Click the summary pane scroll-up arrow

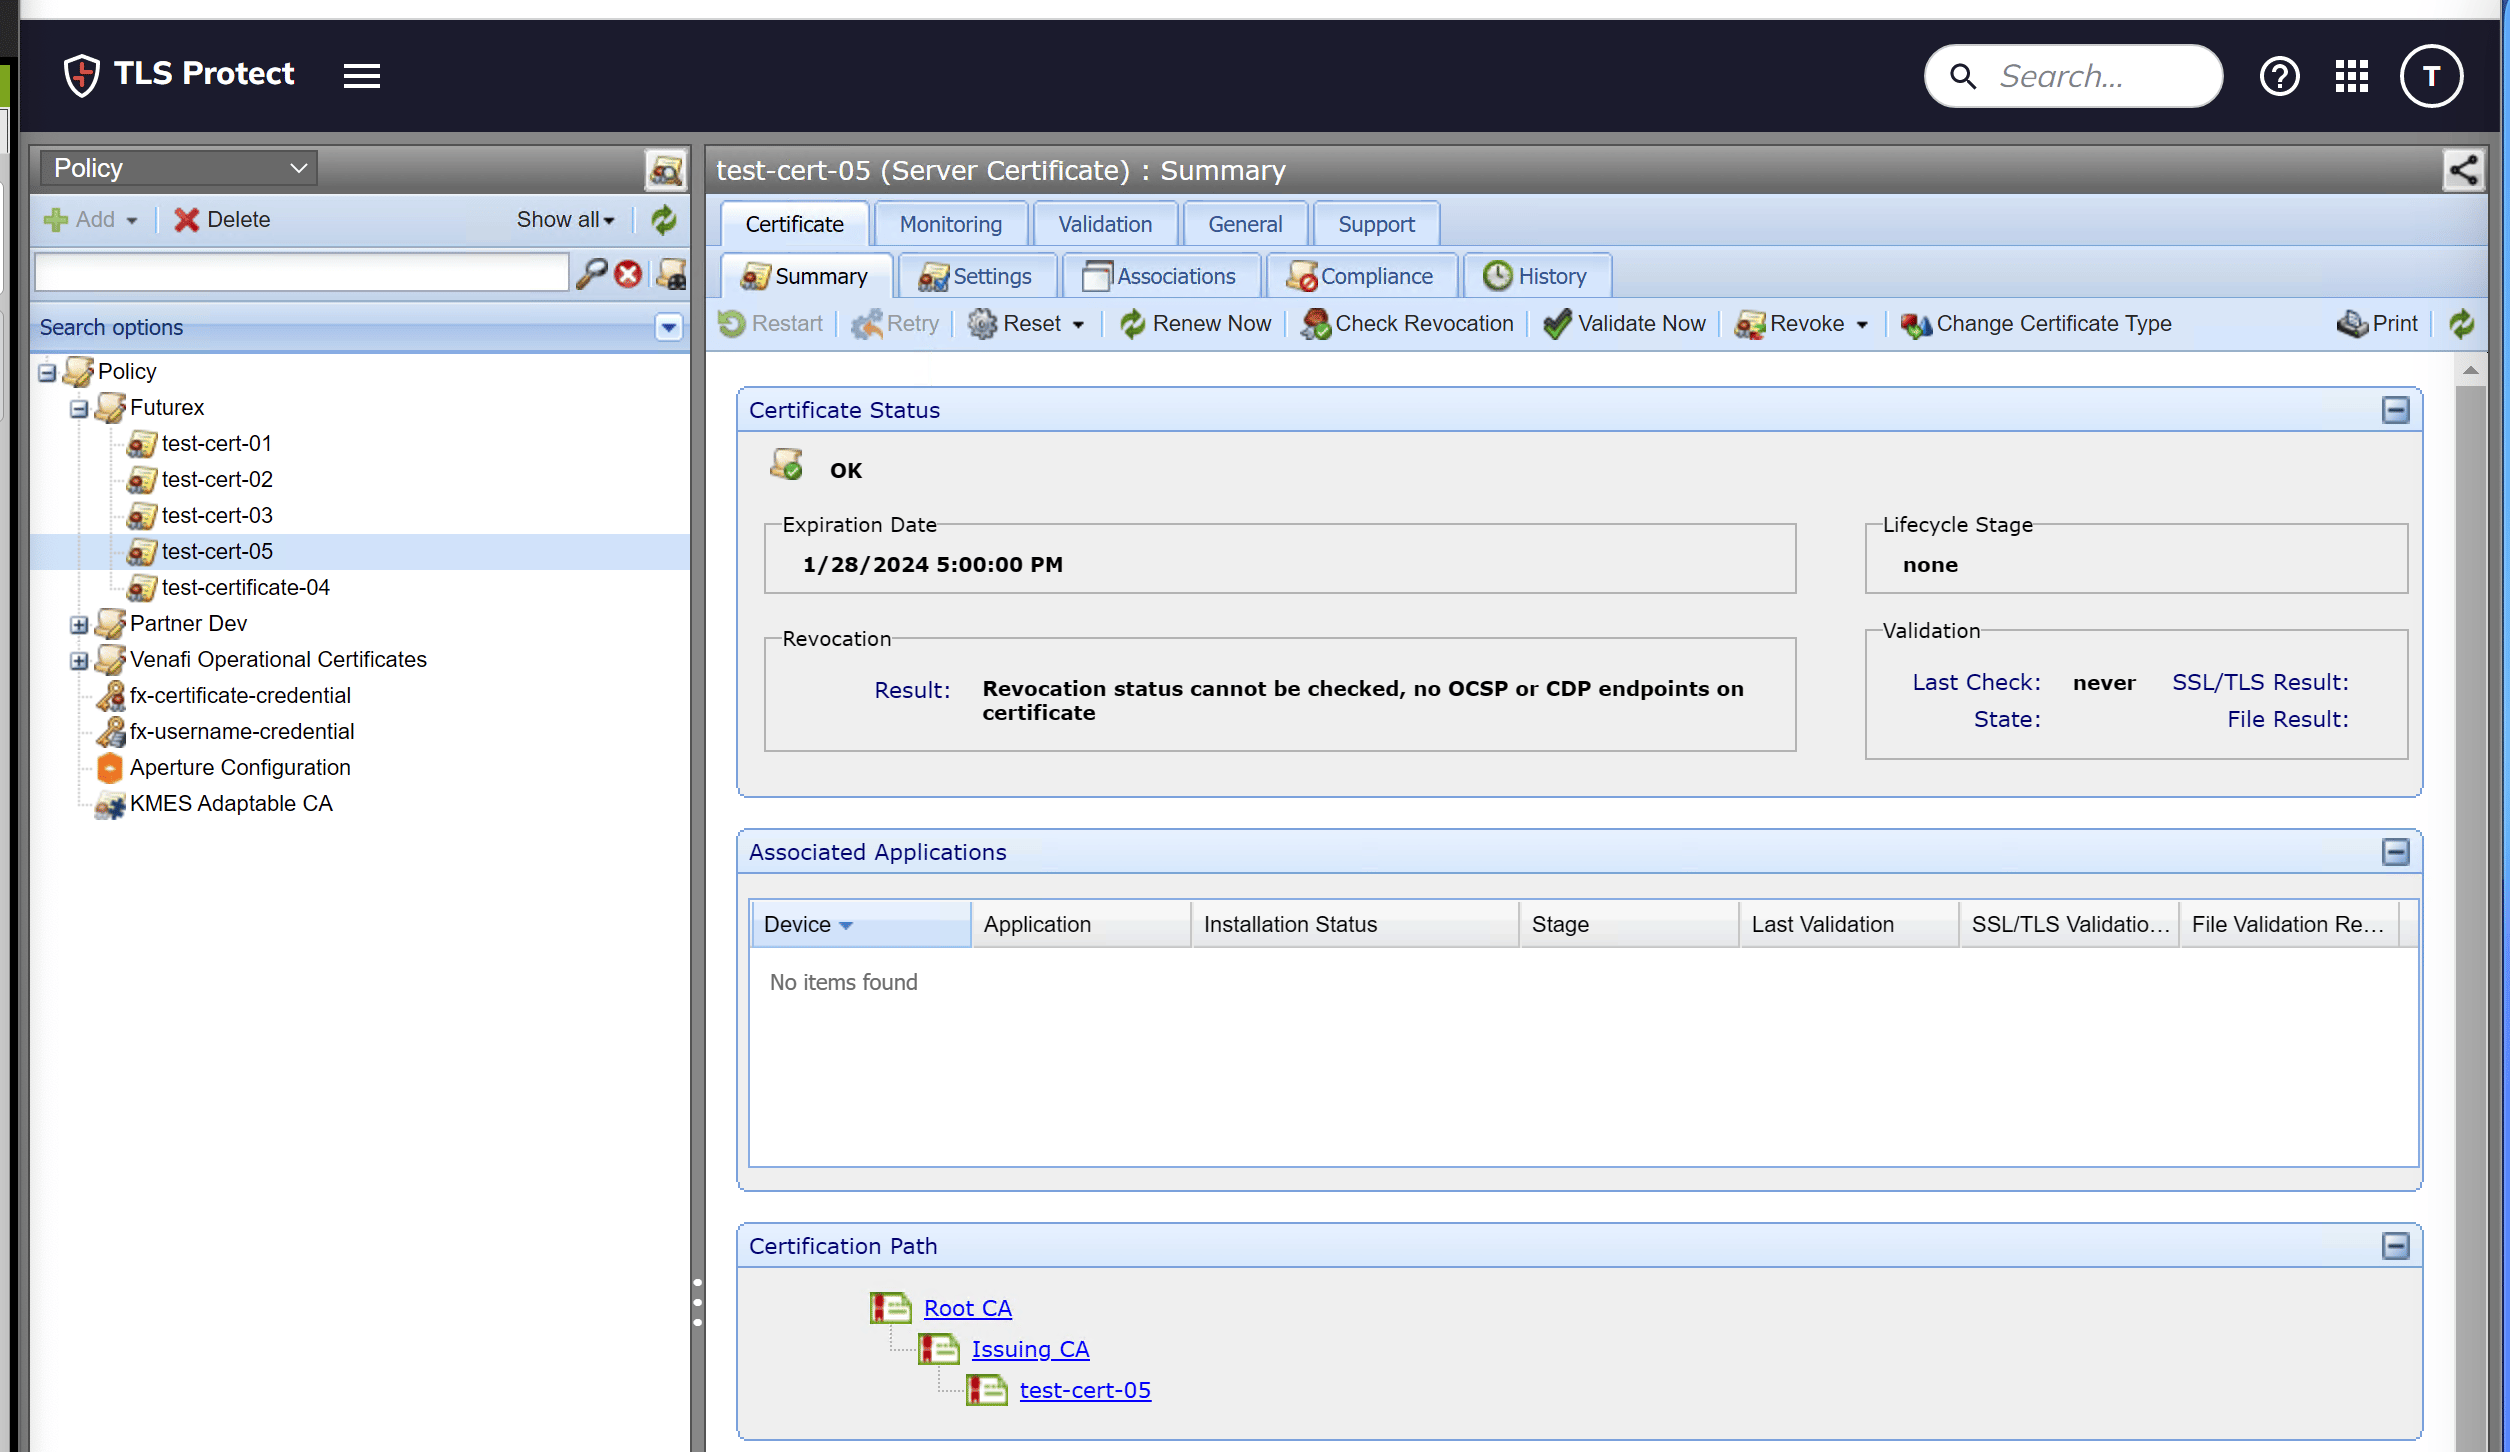(2470, 370)
